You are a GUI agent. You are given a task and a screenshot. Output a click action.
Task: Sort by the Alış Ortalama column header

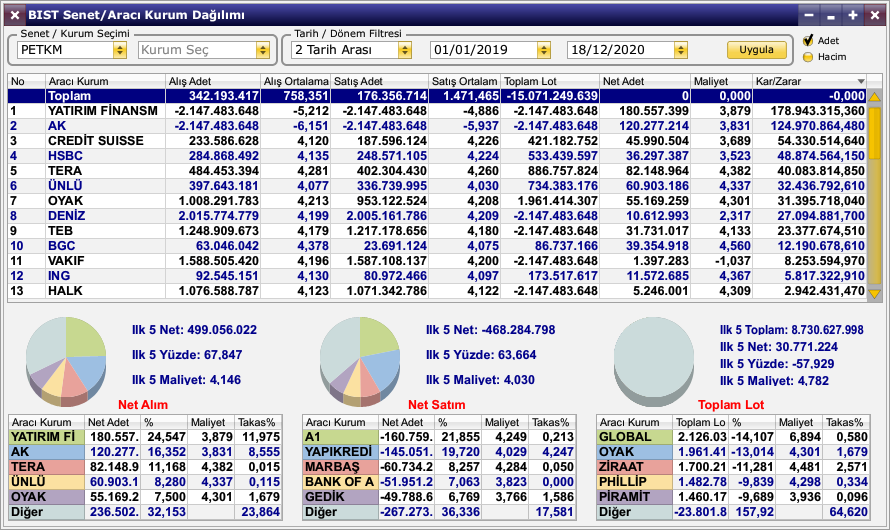click(x=295, y=81)
